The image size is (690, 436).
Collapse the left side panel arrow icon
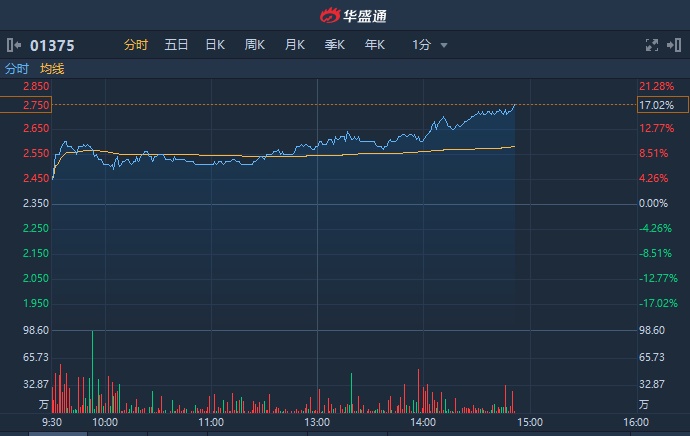(x=13, y=45)
